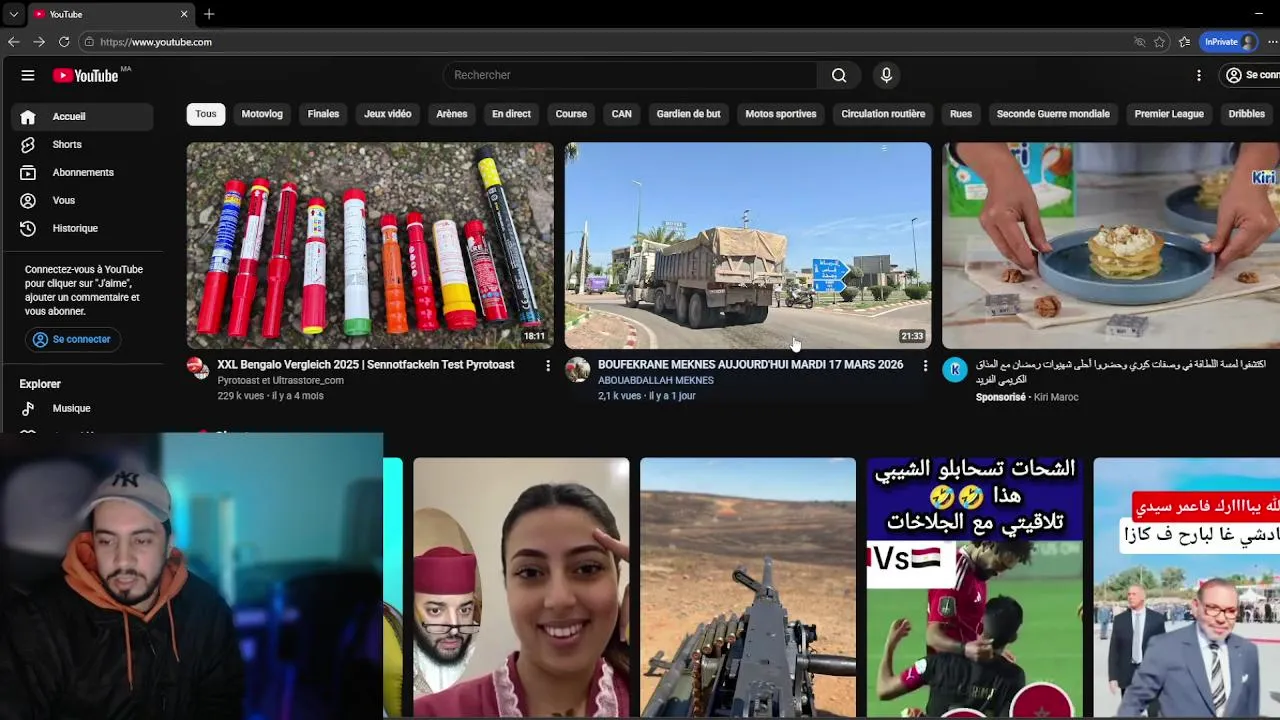Open BOUFEKRANE MEKNES AUJOURD'HUI video title
Viewport: 1280px width, 720px height.
click(750, 365)
